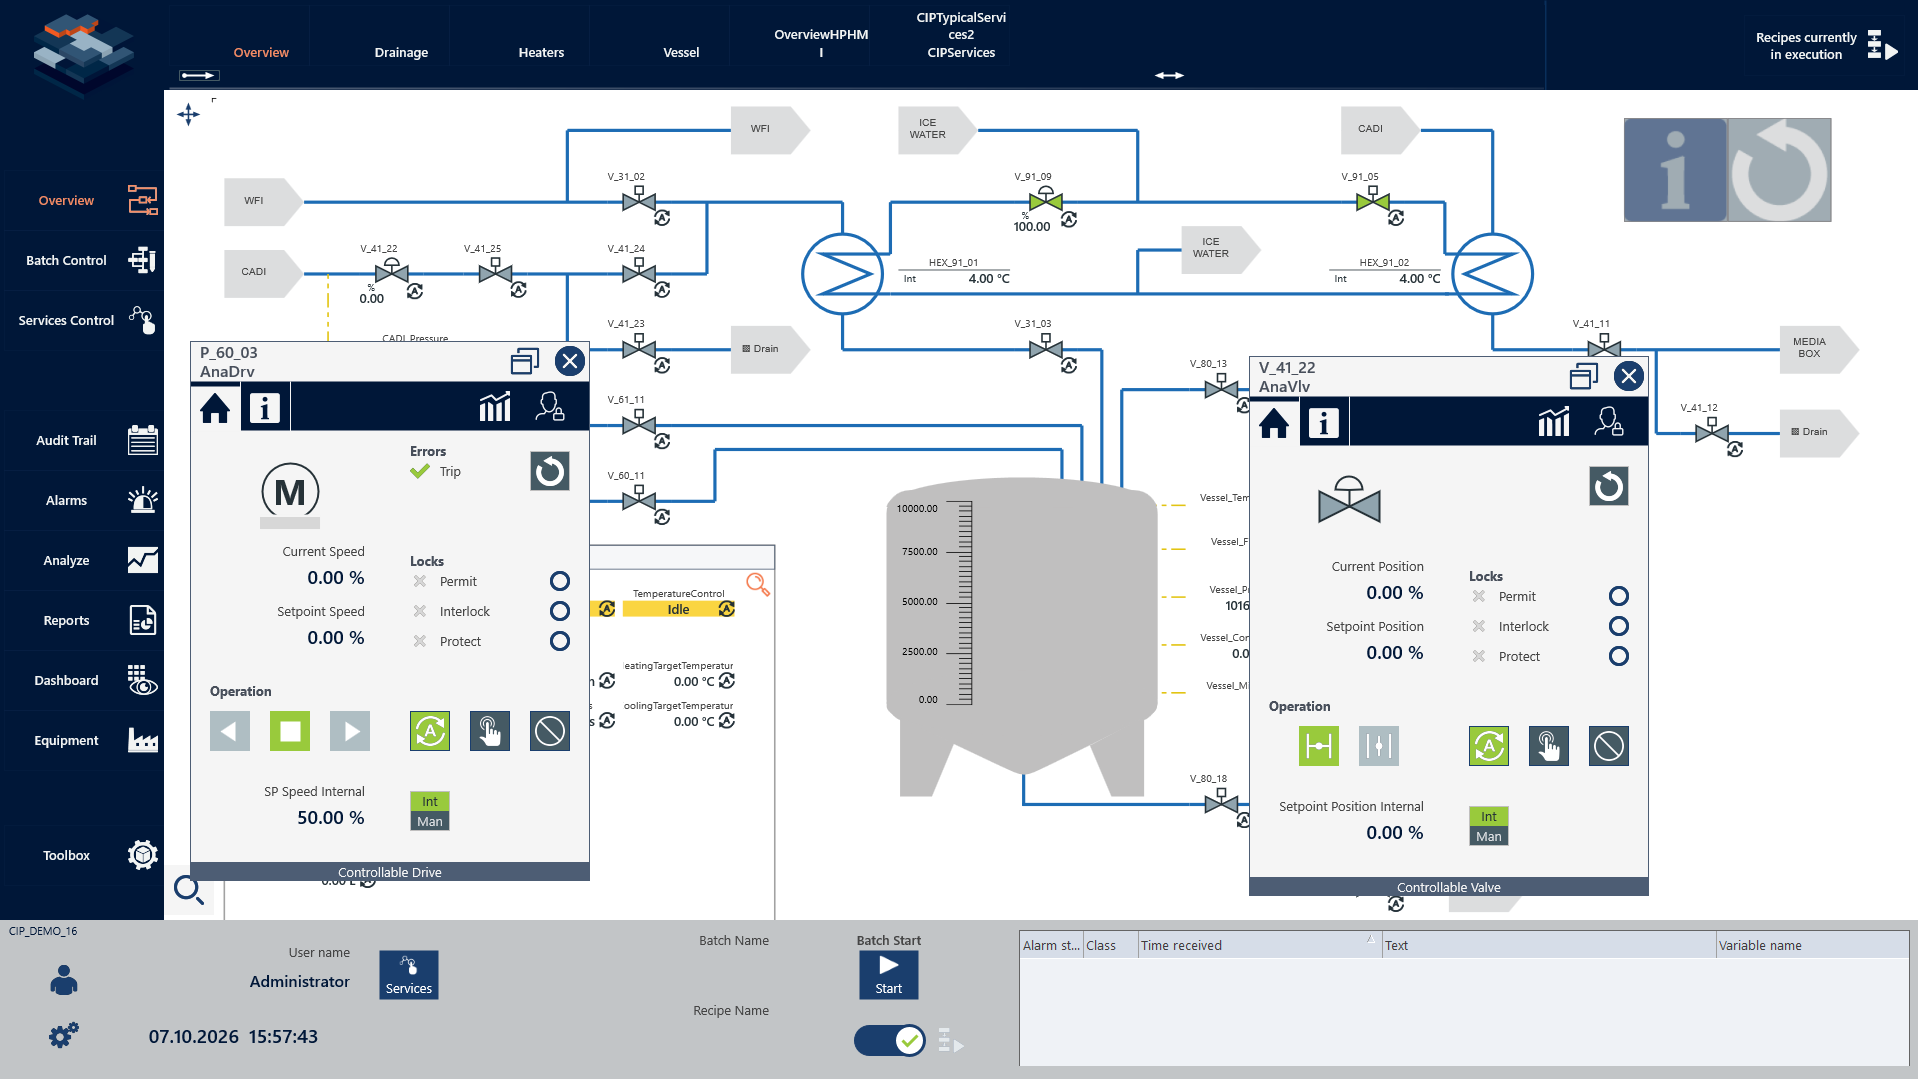1918x1079 pixels.
Task: Set P_60_03 drive out of service
Action: click(x=550, y=731)
